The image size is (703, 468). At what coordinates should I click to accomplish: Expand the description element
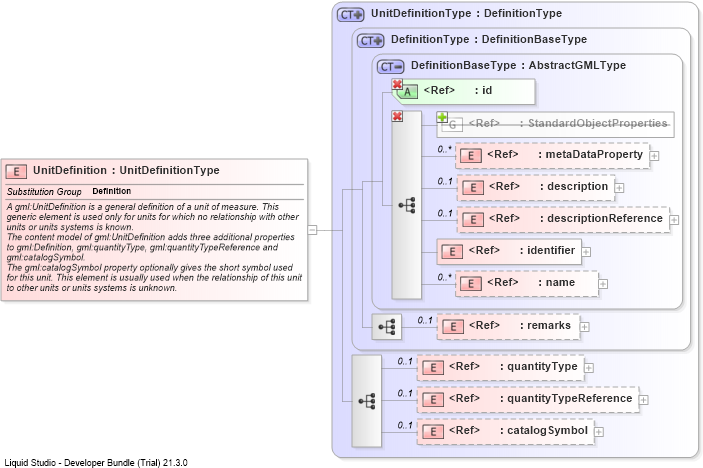[x=619, y=188]
